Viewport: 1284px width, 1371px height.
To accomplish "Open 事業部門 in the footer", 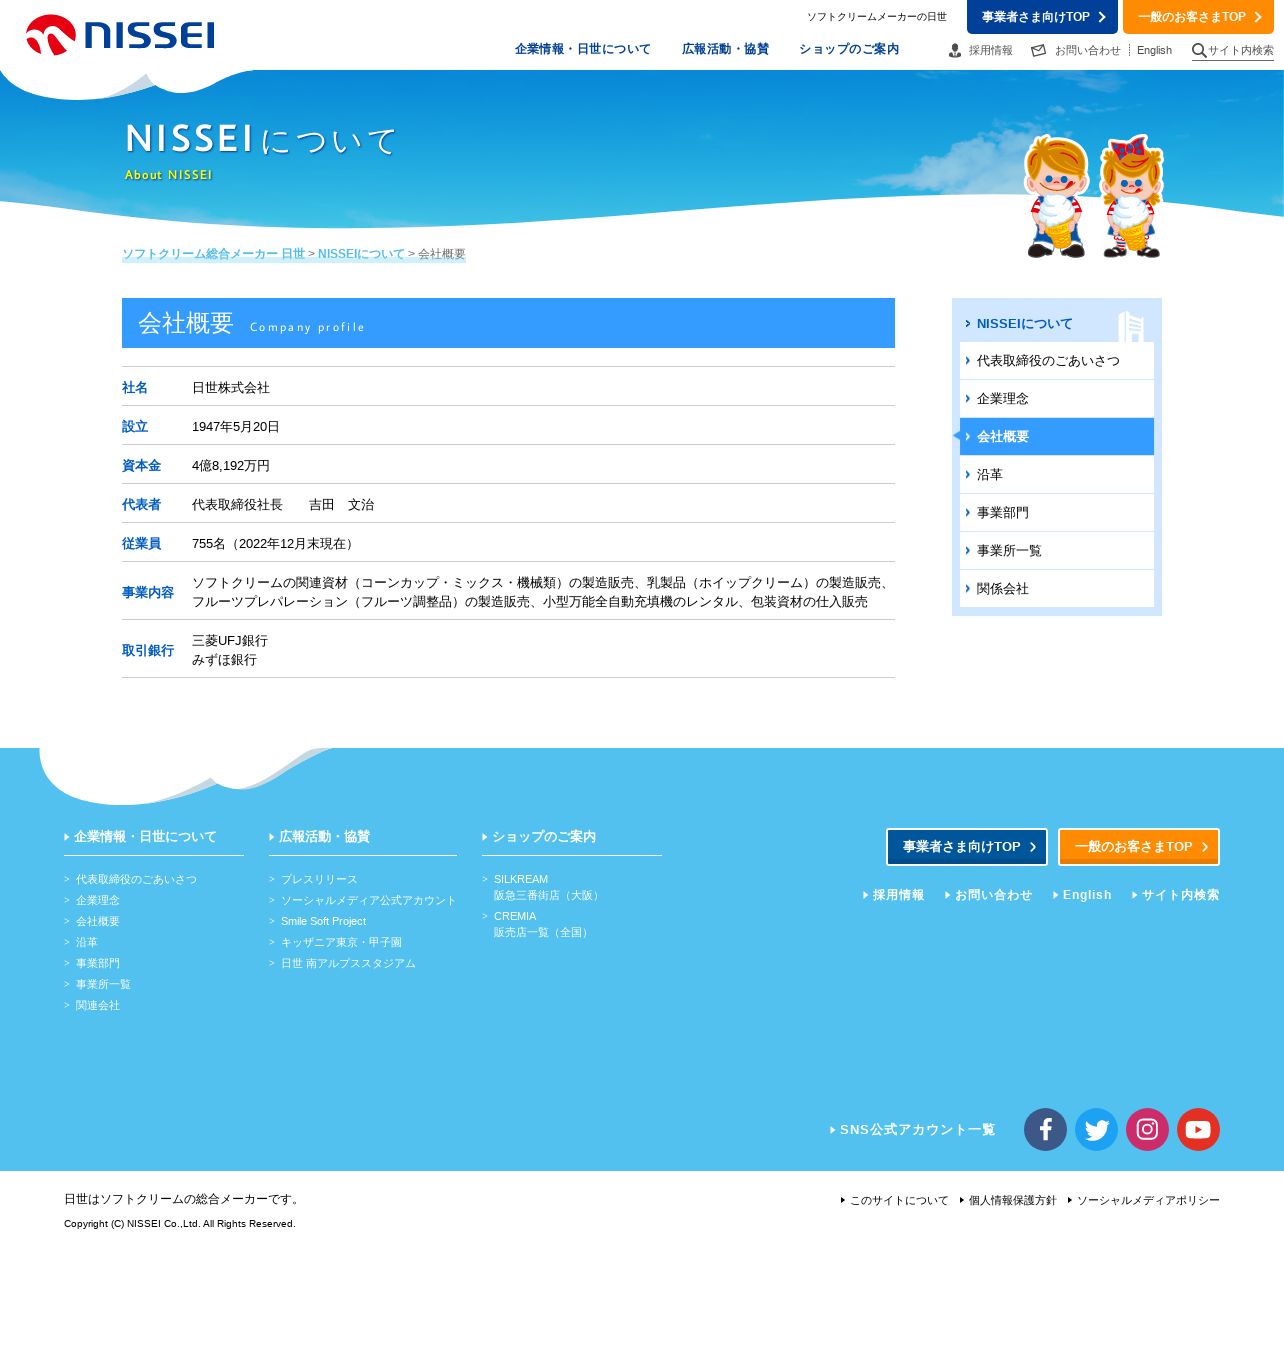I will point(97,964).
